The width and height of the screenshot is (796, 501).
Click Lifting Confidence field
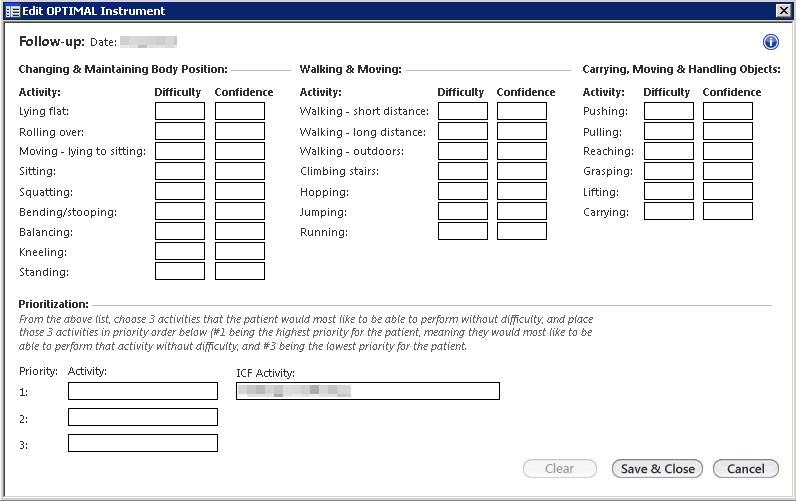[728, 191]
